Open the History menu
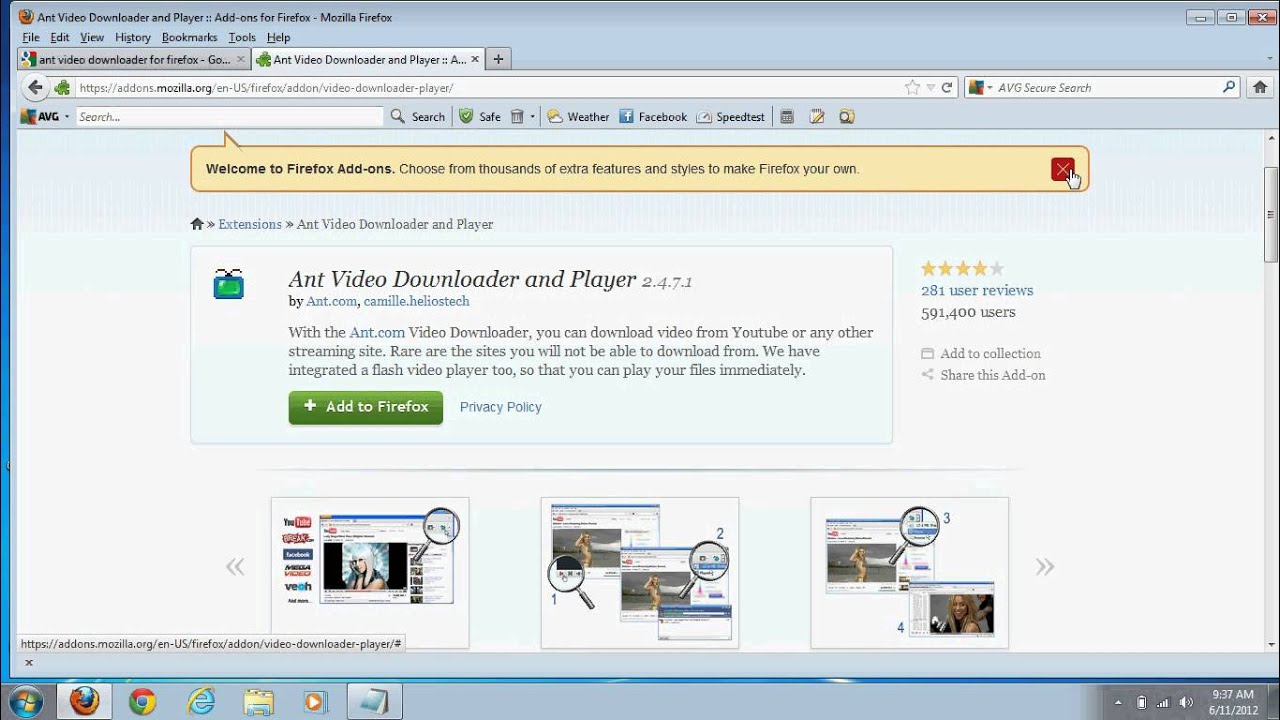 pos(133,37)
